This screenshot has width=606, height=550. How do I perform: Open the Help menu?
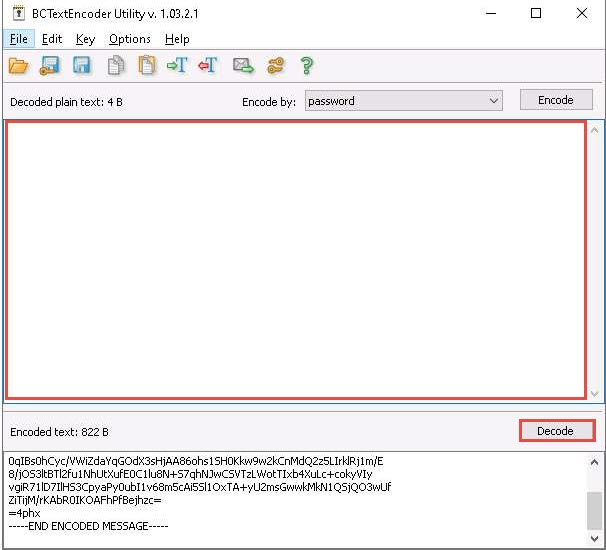177,39
